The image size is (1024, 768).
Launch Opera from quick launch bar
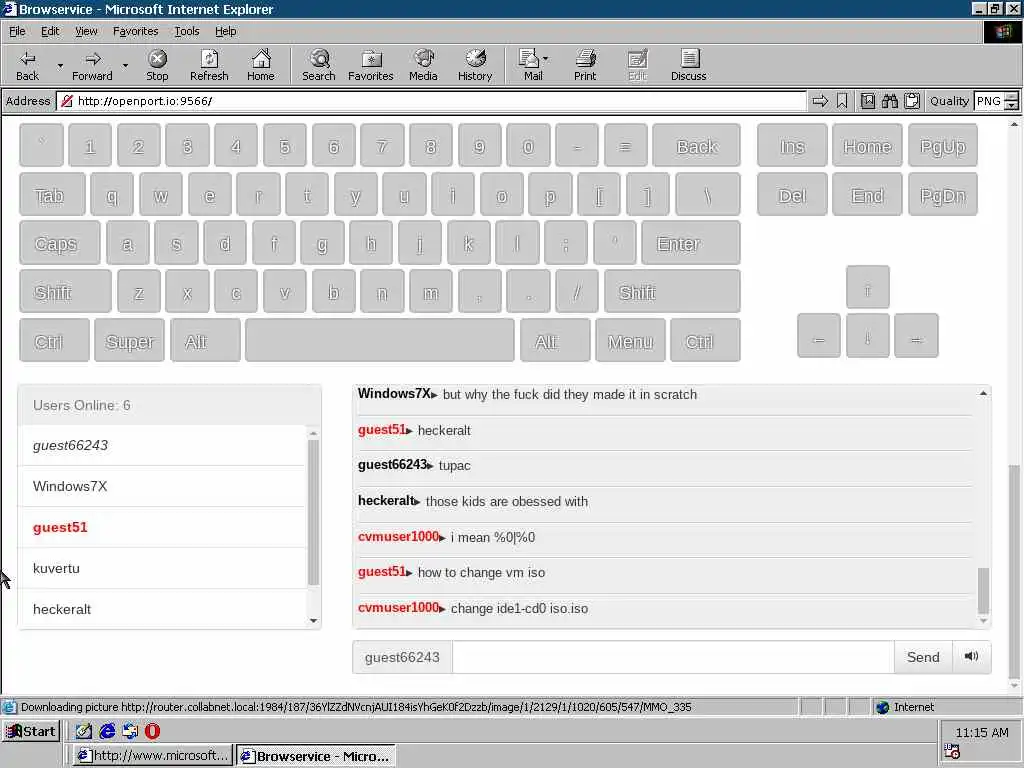tap(152, 731)
